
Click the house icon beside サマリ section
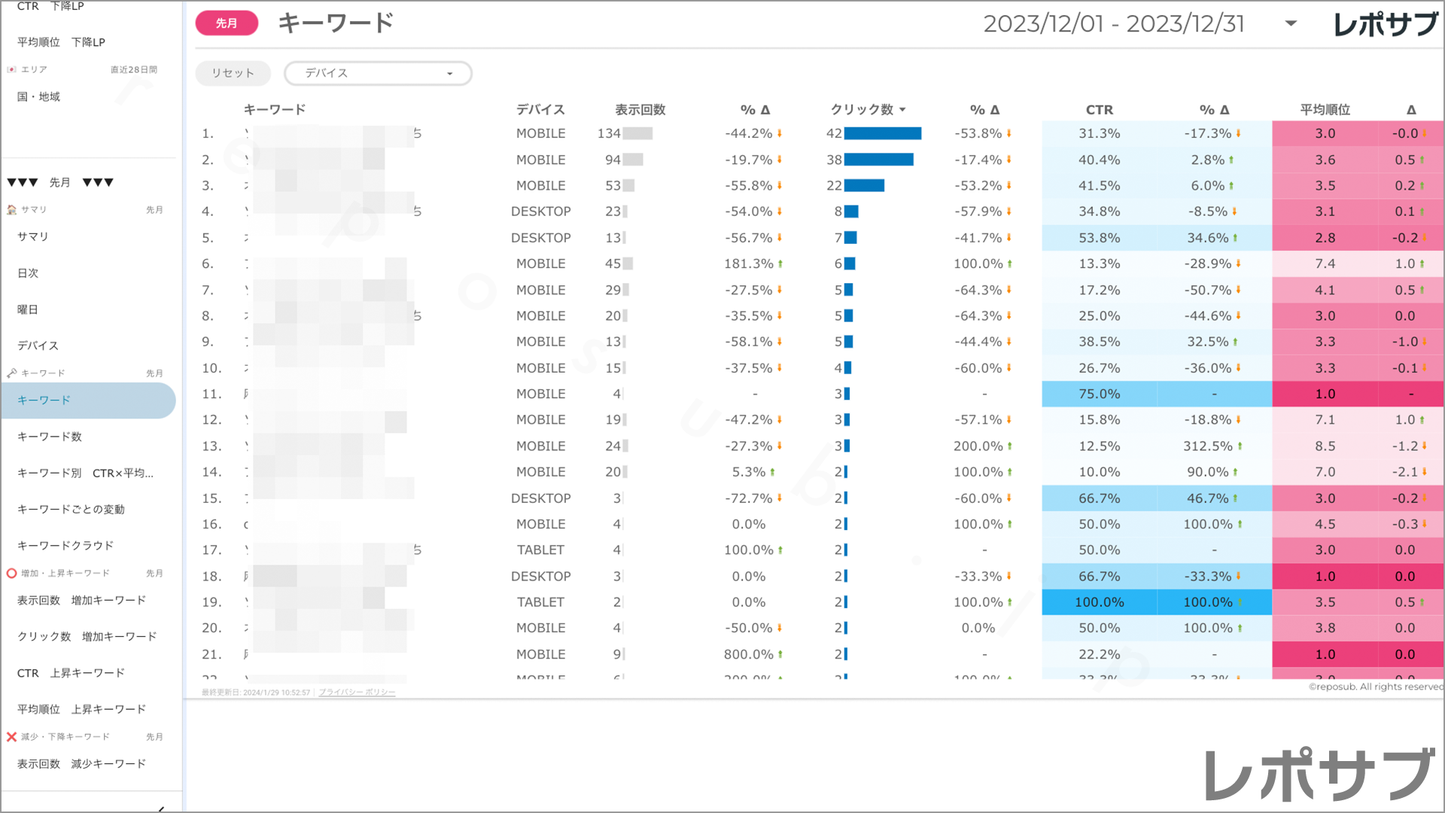[x=12, y=210]
